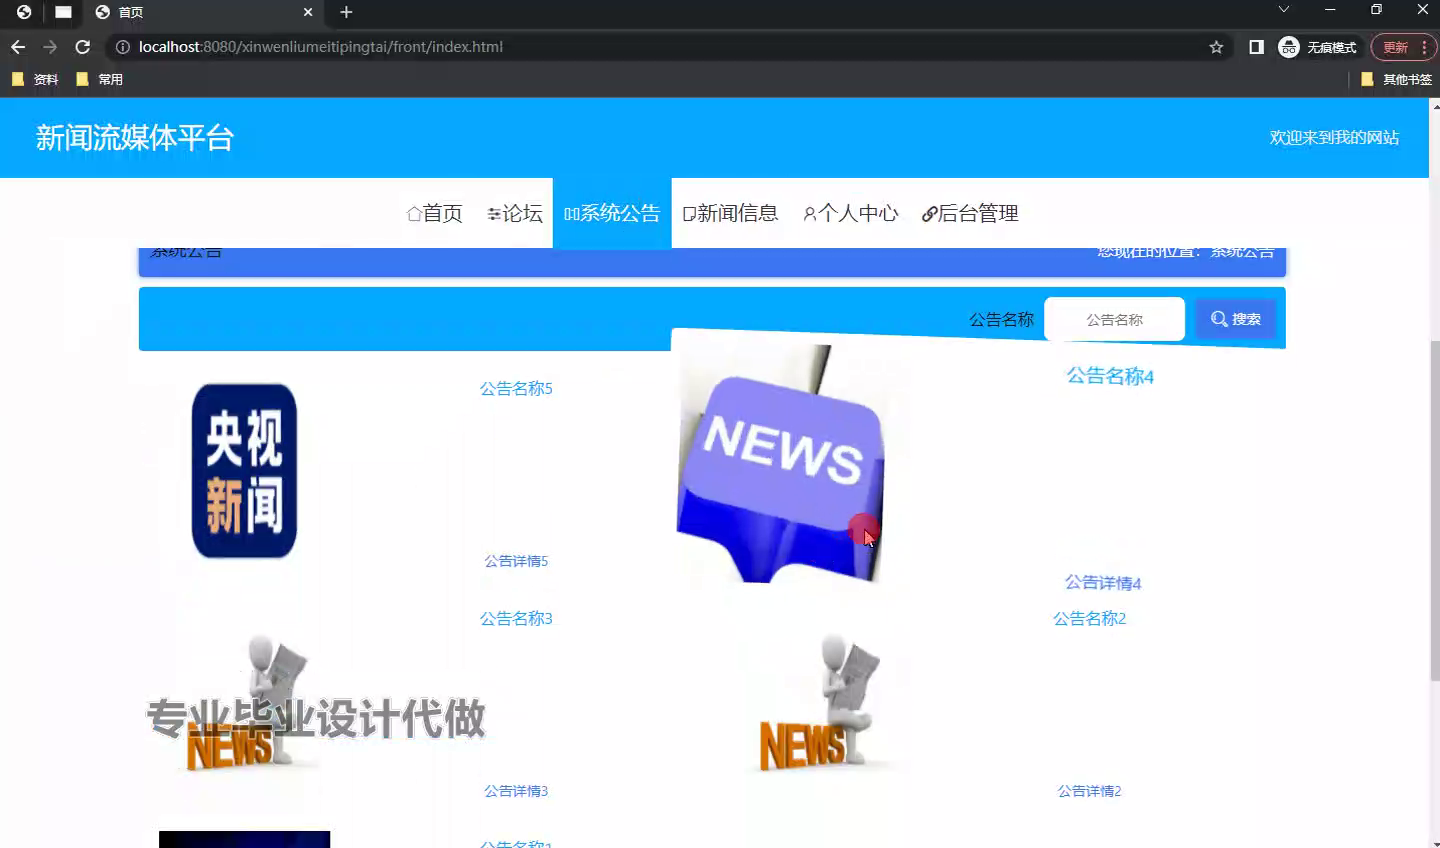
Task: View 公告详情4 details text
Action: point(1103,582)
